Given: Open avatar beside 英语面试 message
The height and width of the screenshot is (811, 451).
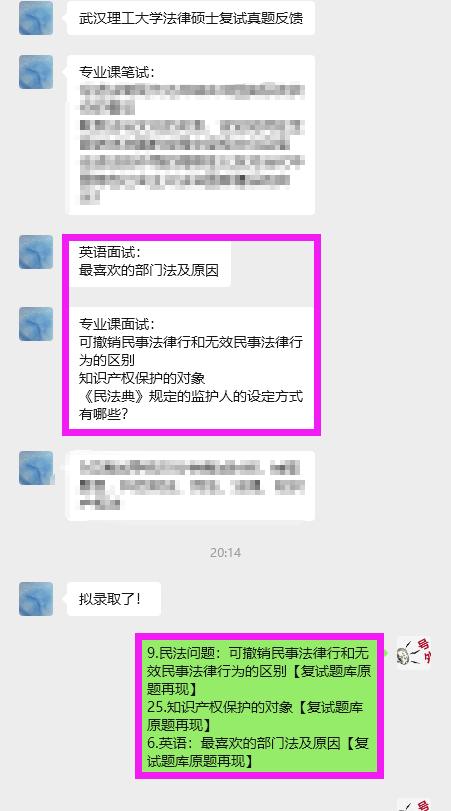Looking at the screenshot, I should tap(36, 252).
